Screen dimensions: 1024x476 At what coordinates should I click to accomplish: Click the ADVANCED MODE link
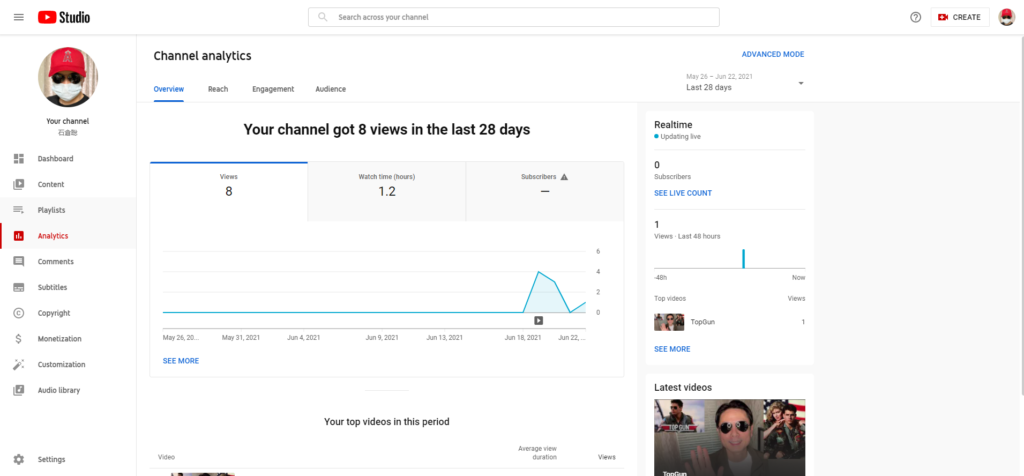pos(772,54)
